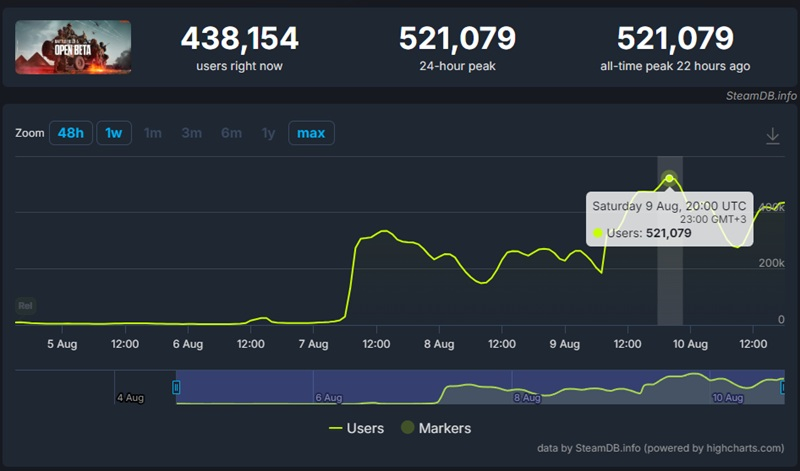Pick the 1y zoom option
Viewport: 800px width, 471px height.
268,133
